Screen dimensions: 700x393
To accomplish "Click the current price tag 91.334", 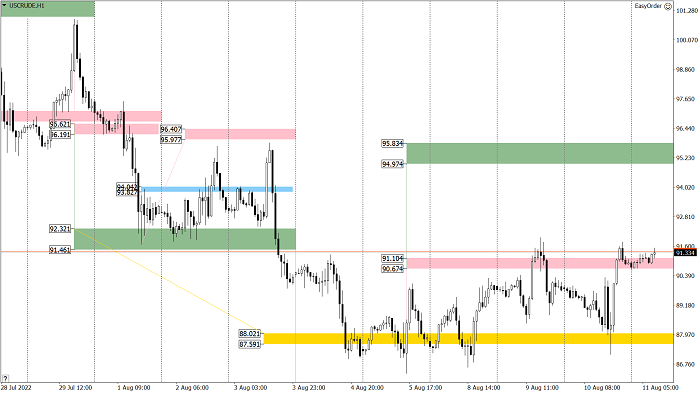I will point(686,253).
